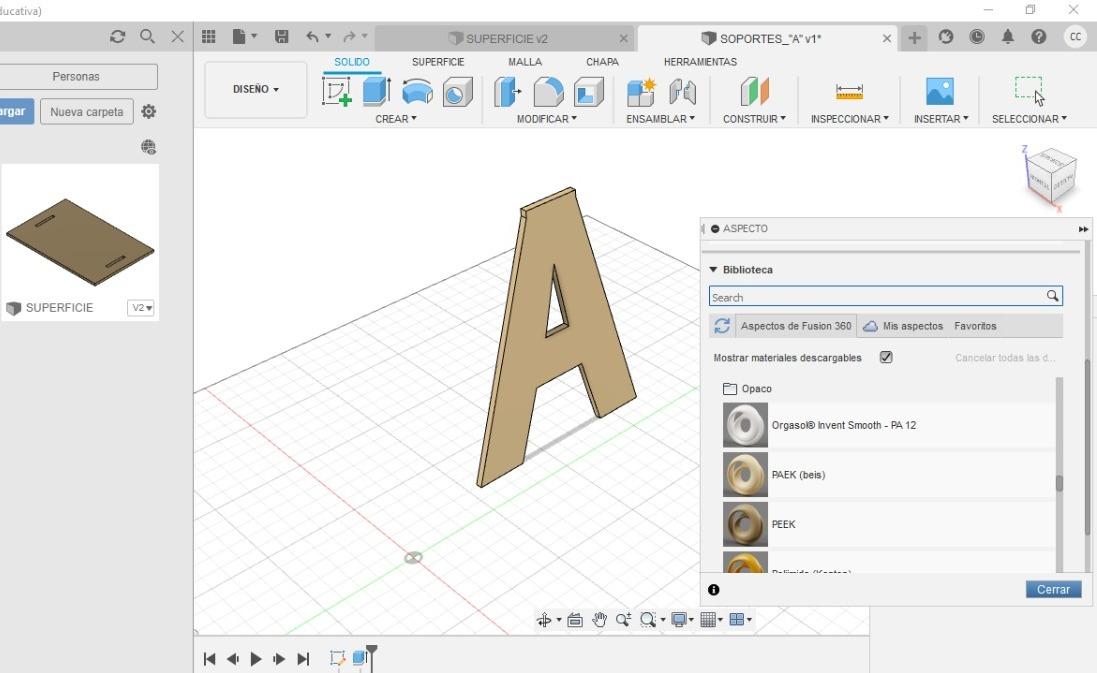This screenshot has height=673, width=1097.
Task: Close the SOPORTES_"A" v1 tab
Action: coord(886,38)
